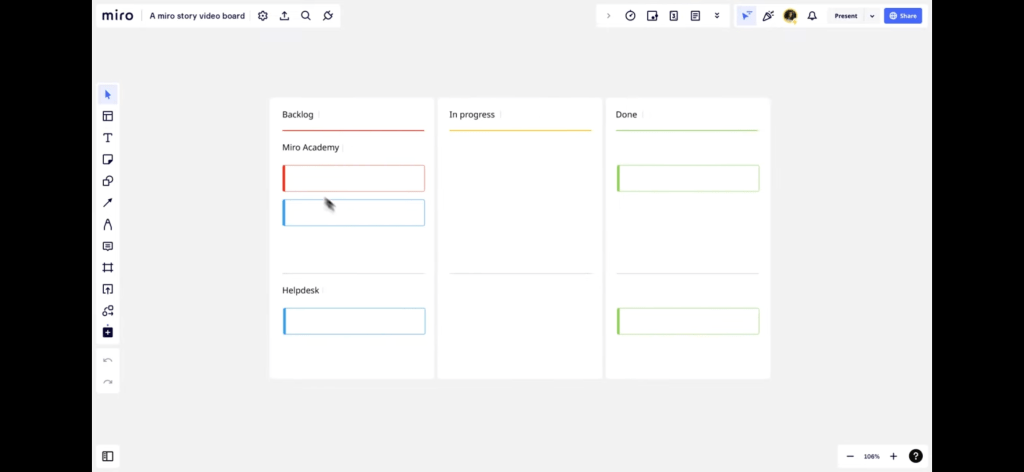
Task: Open the zoom level 106% menu
Action: click(x=871, y=456)
